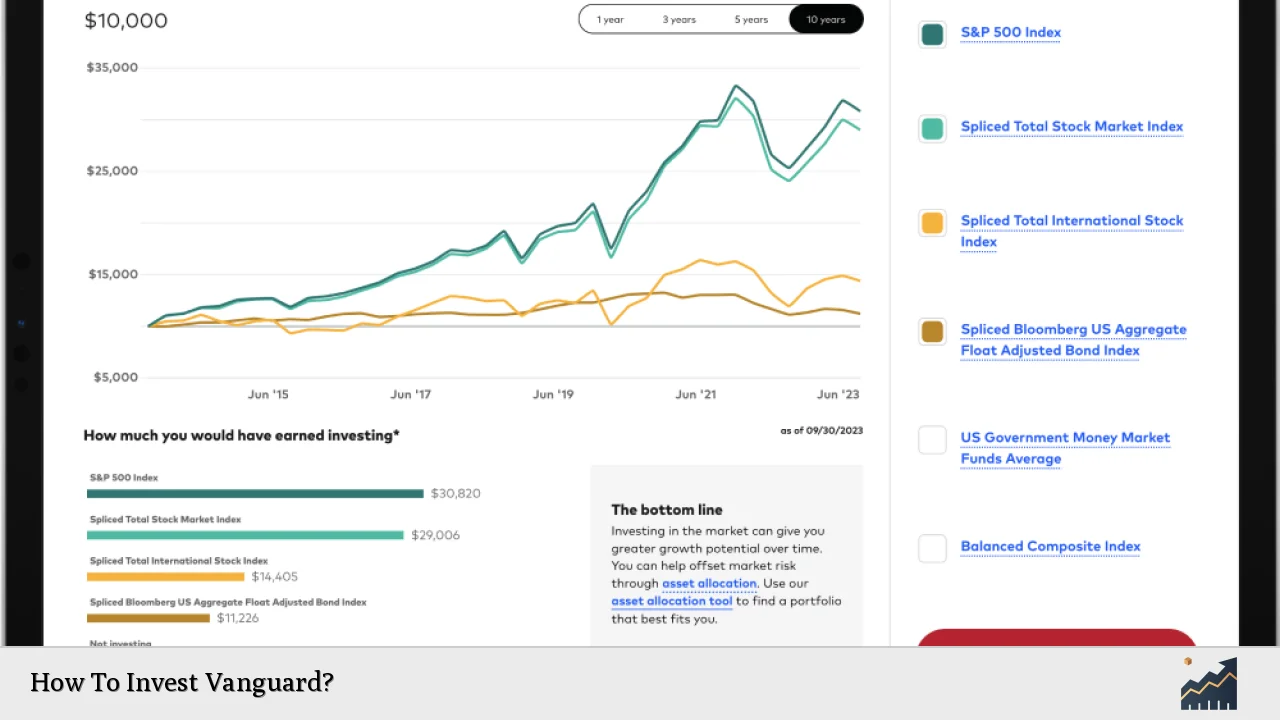This screenshot has height=720, width=1280.
Task: Follow the asset allocation link
Action: pyautogui.click(x=709, y=583)
